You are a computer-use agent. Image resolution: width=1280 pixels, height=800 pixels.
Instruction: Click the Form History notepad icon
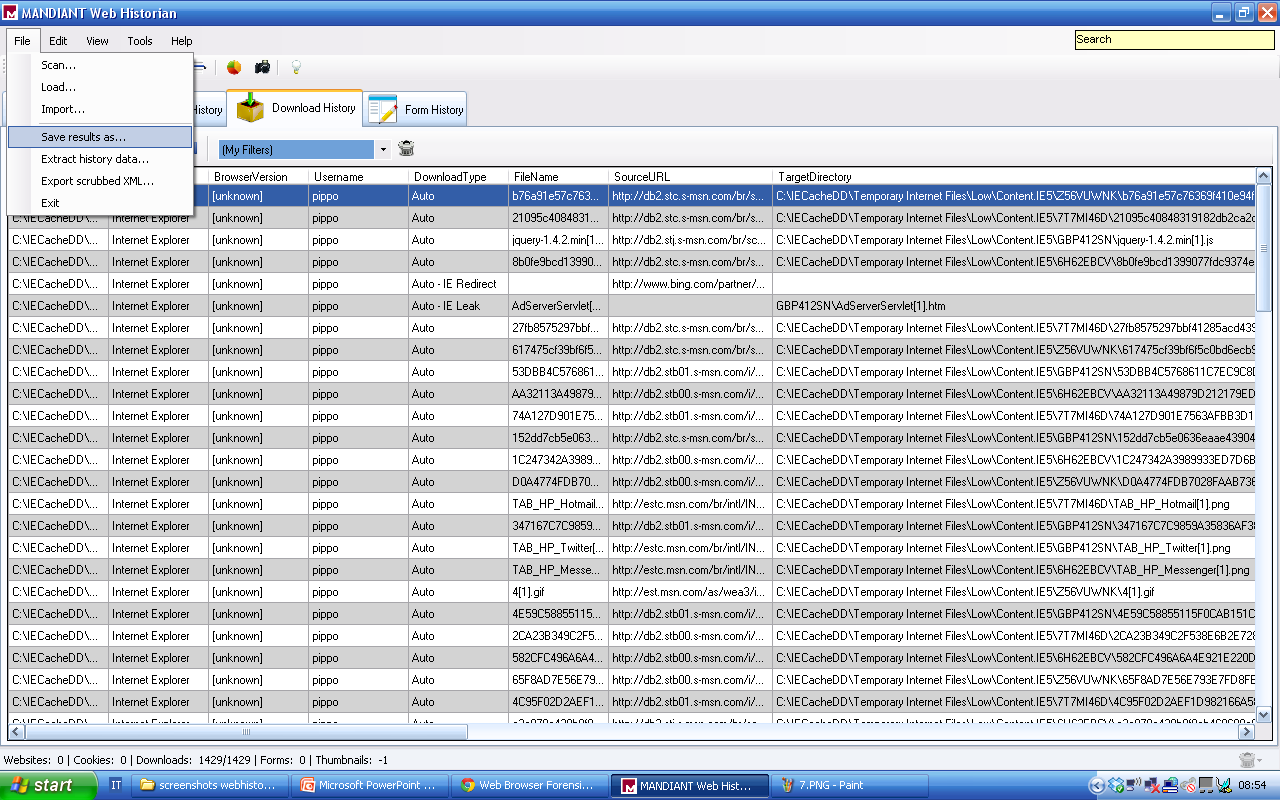(382, 110)
